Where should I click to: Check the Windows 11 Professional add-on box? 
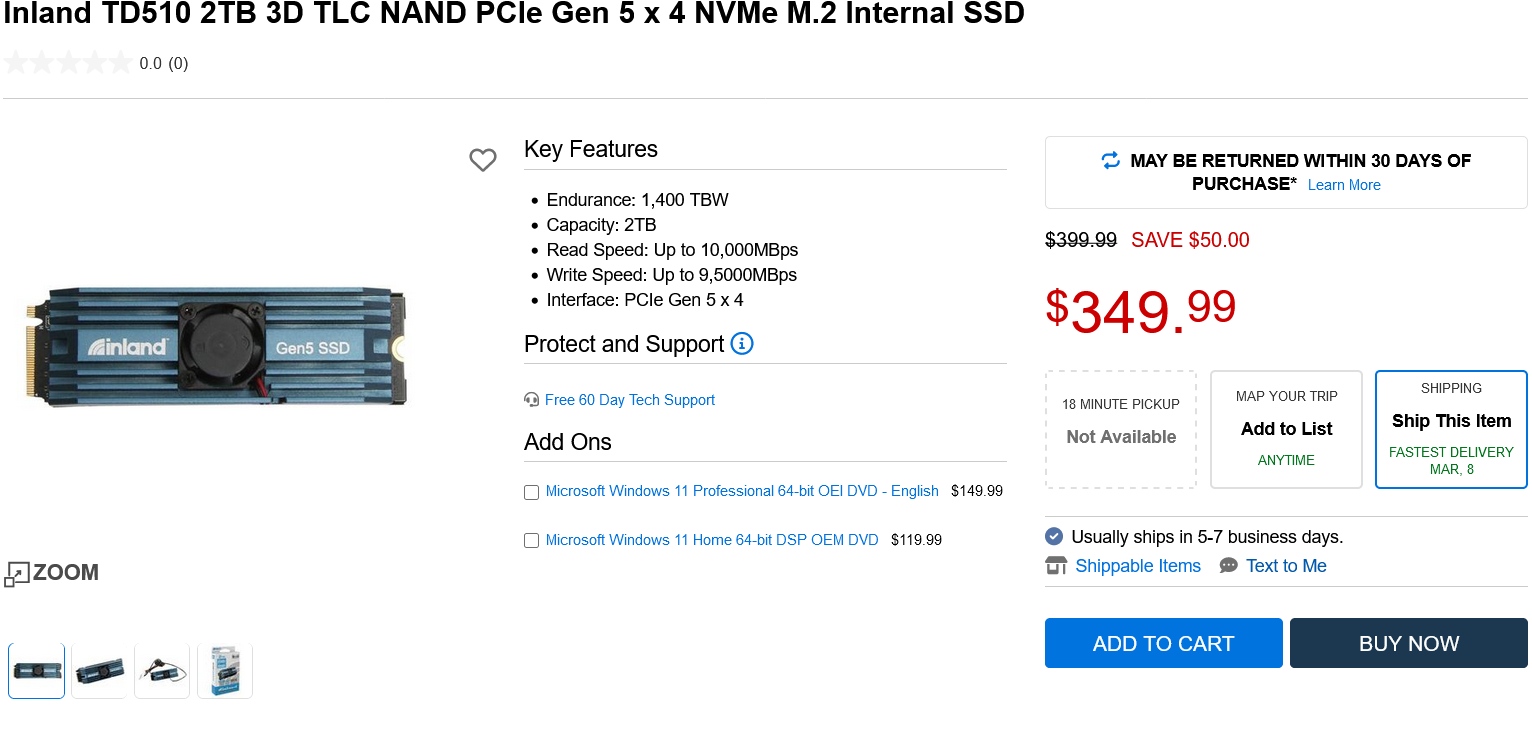coord(532,492)
